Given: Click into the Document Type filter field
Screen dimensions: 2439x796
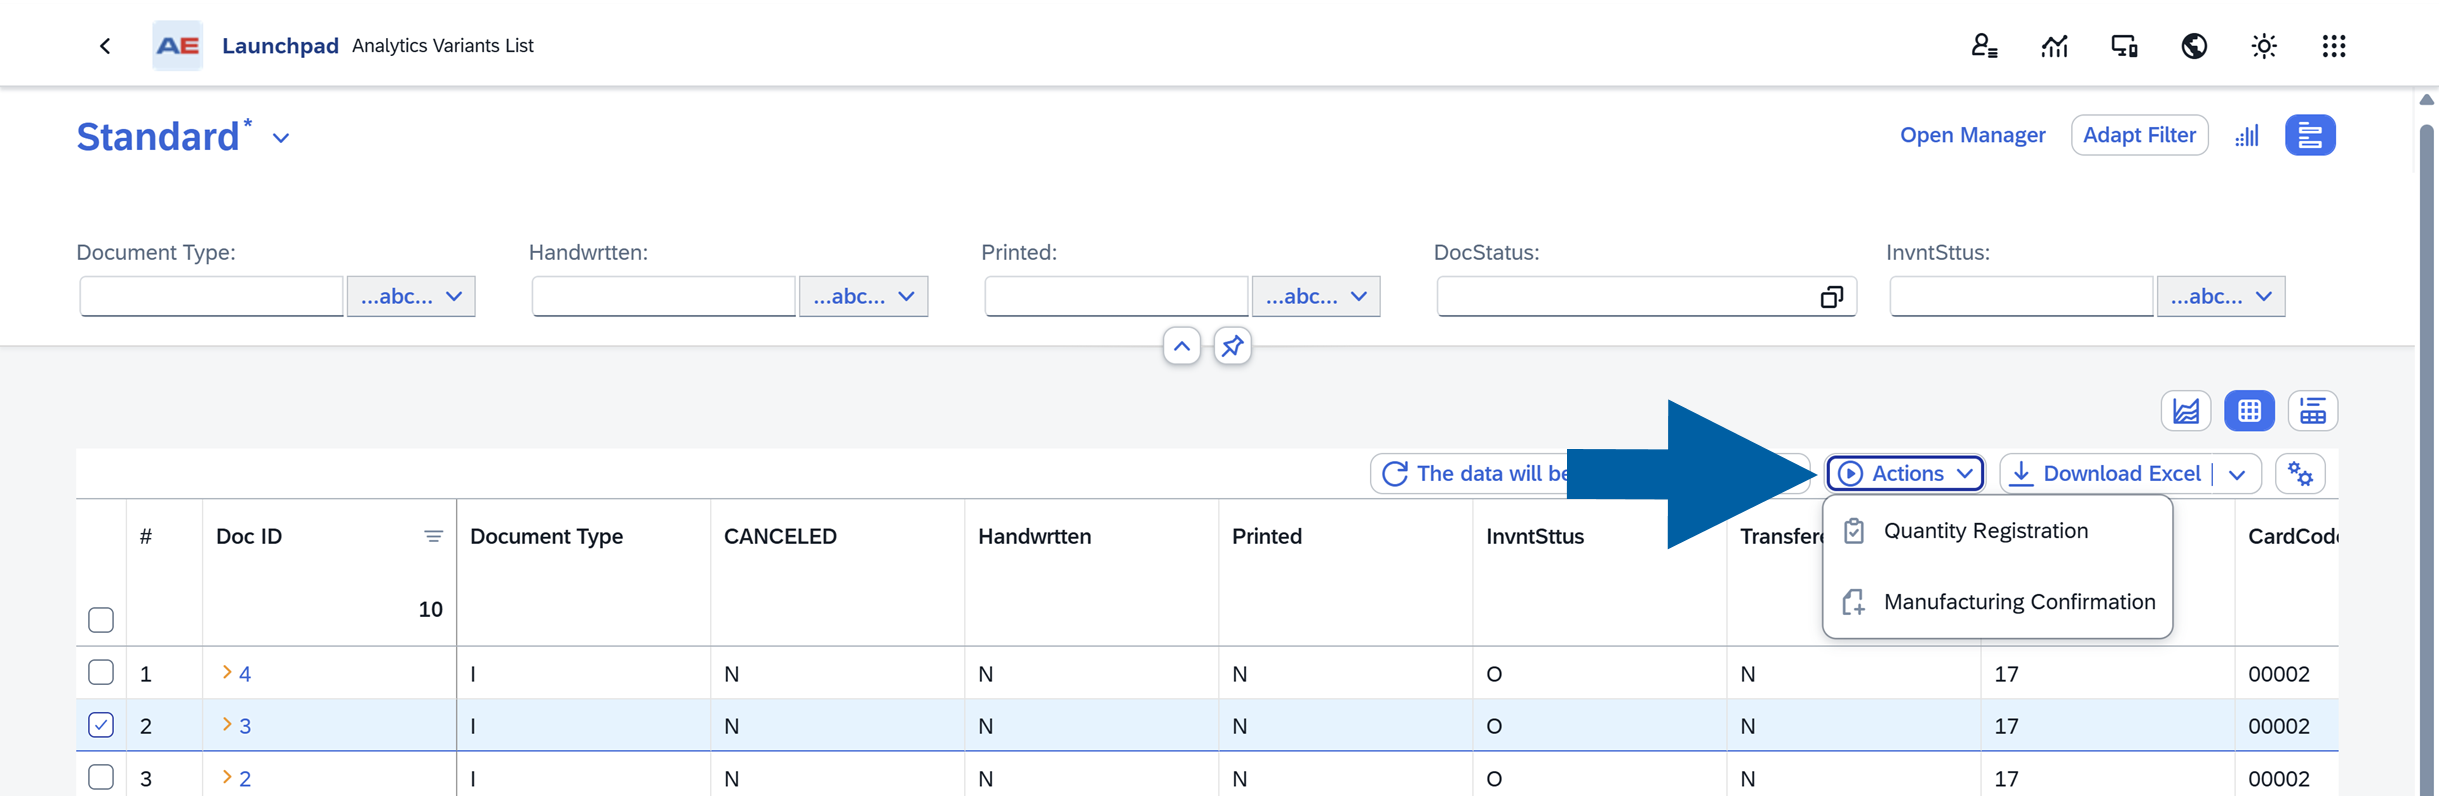Looking at the screenshot, I should [211, 296].
